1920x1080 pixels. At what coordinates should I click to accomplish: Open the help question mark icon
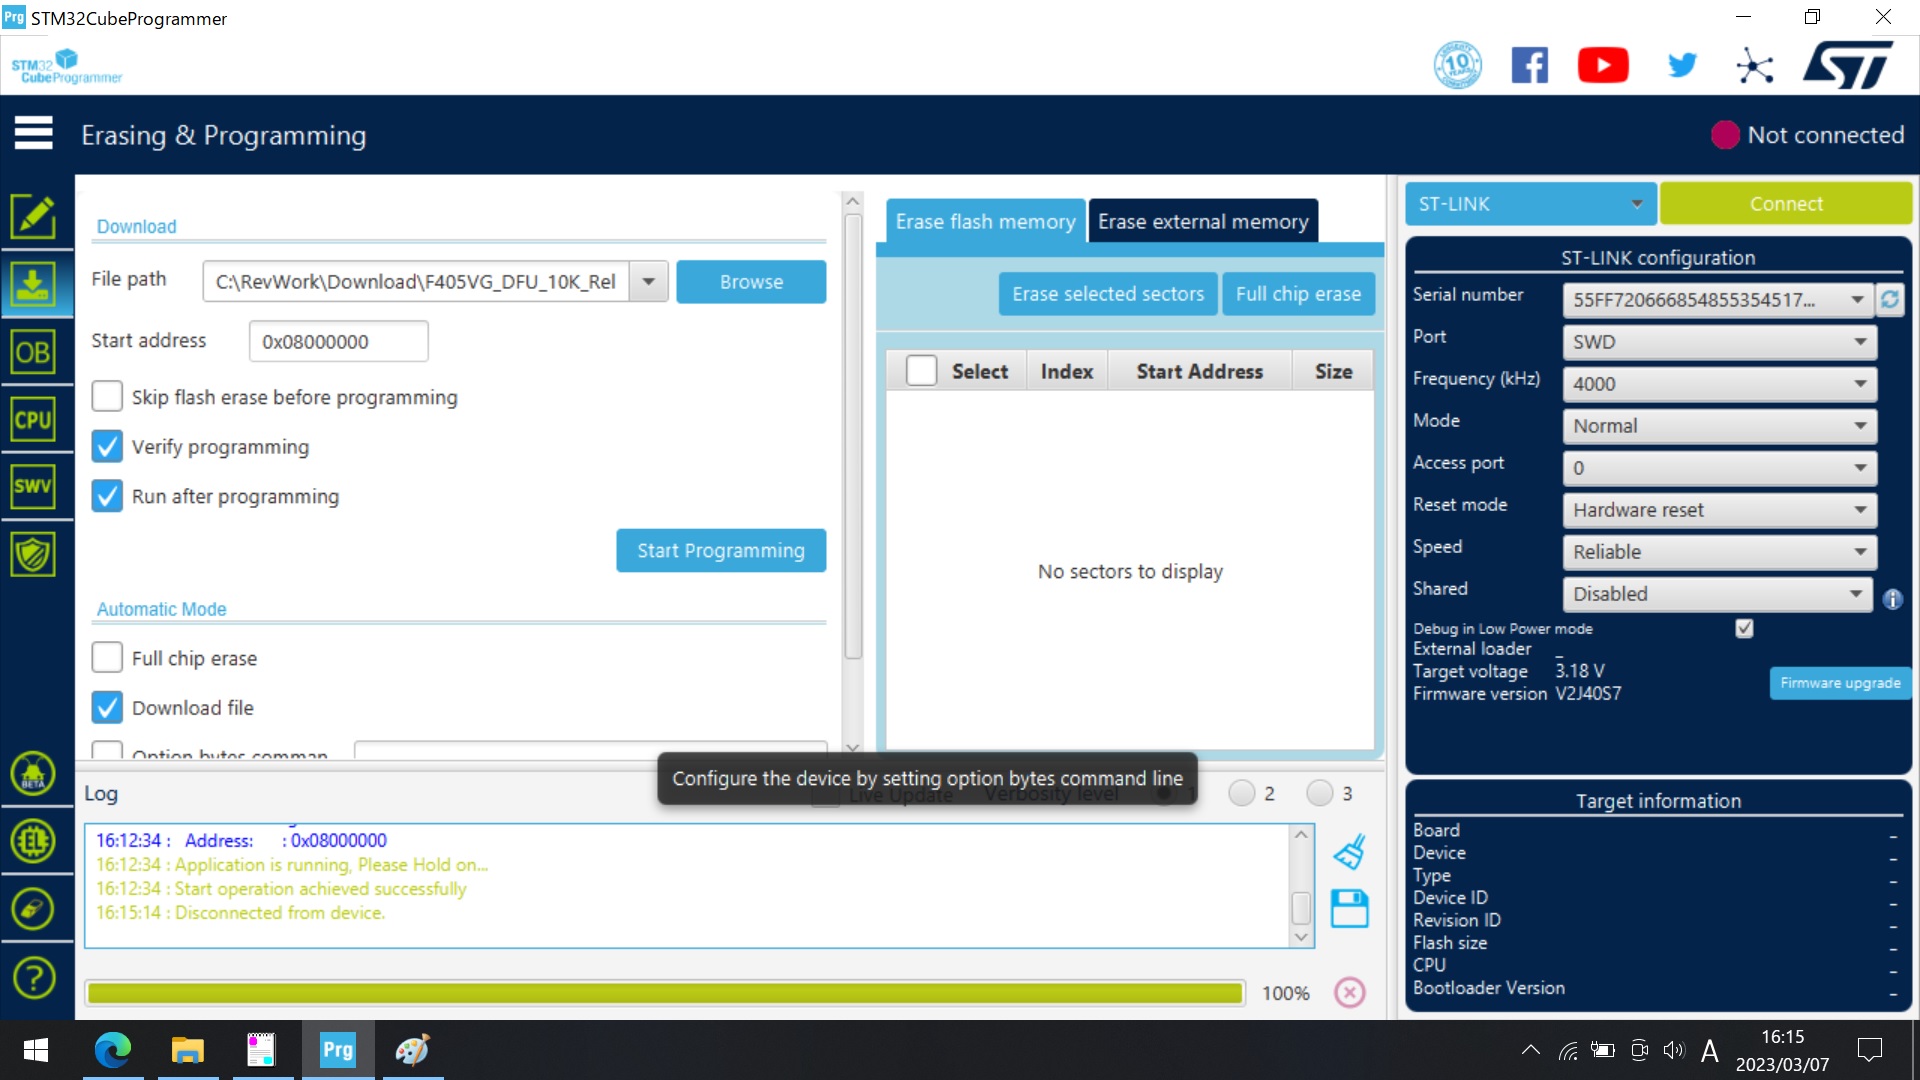tap(33, 977)
